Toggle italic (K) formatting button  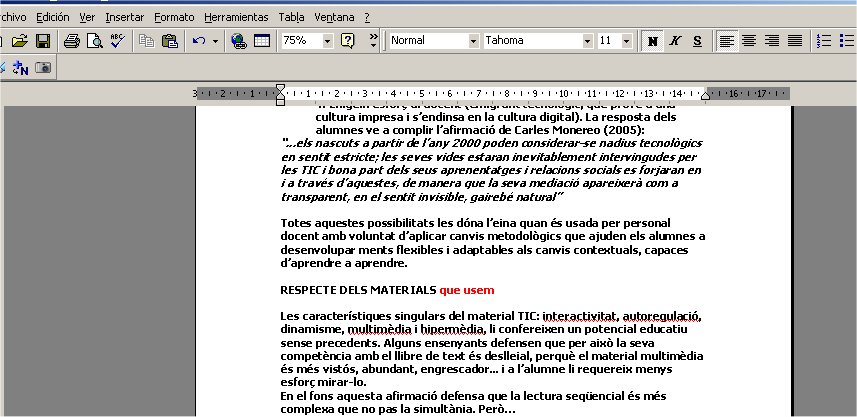pos(674,41)
